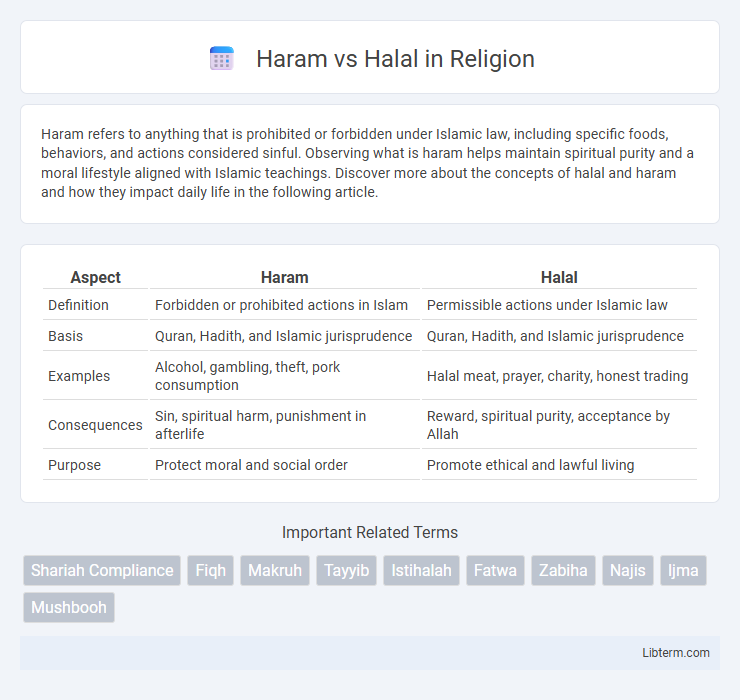Visit the Libterm.com footer link
This screenshot has height=700, width=740.
(x=676, y=652)
